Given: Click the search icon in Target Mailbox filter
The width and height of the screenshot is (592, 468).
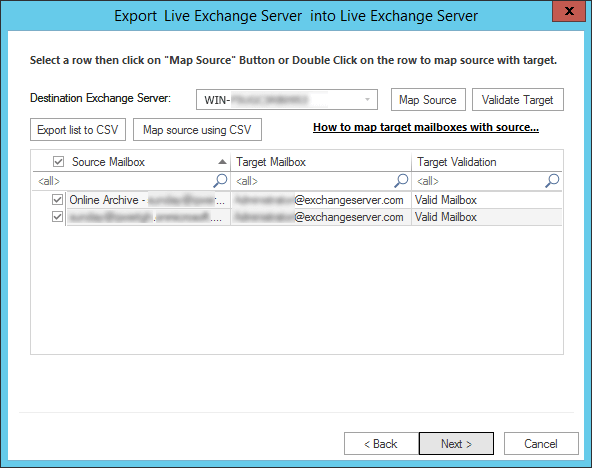Looking at the screenshot, I should [x=401, y=181].
